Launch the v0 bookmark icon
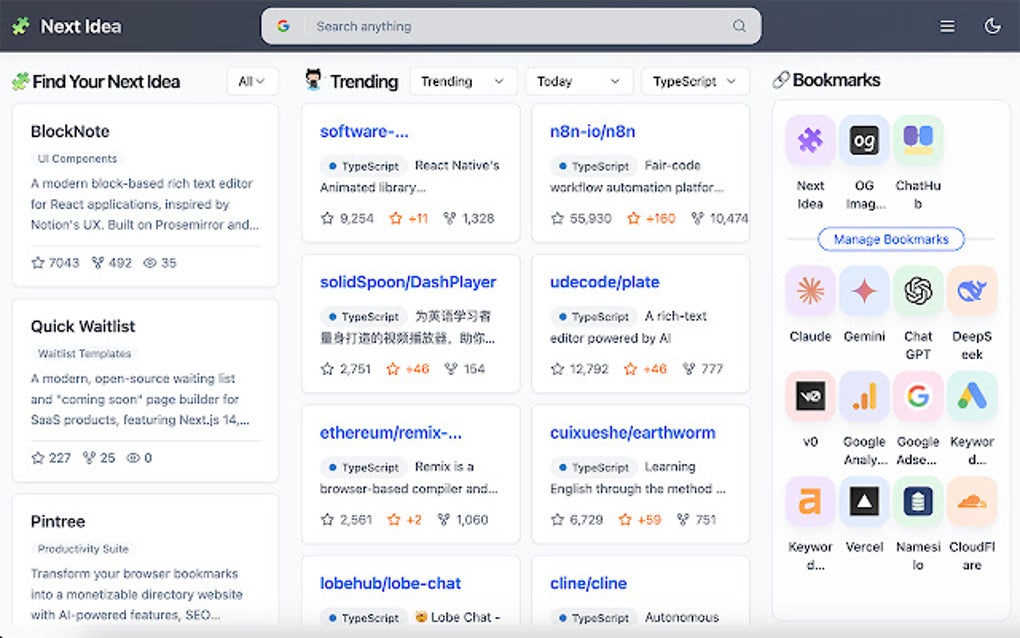 click(809, 397)
